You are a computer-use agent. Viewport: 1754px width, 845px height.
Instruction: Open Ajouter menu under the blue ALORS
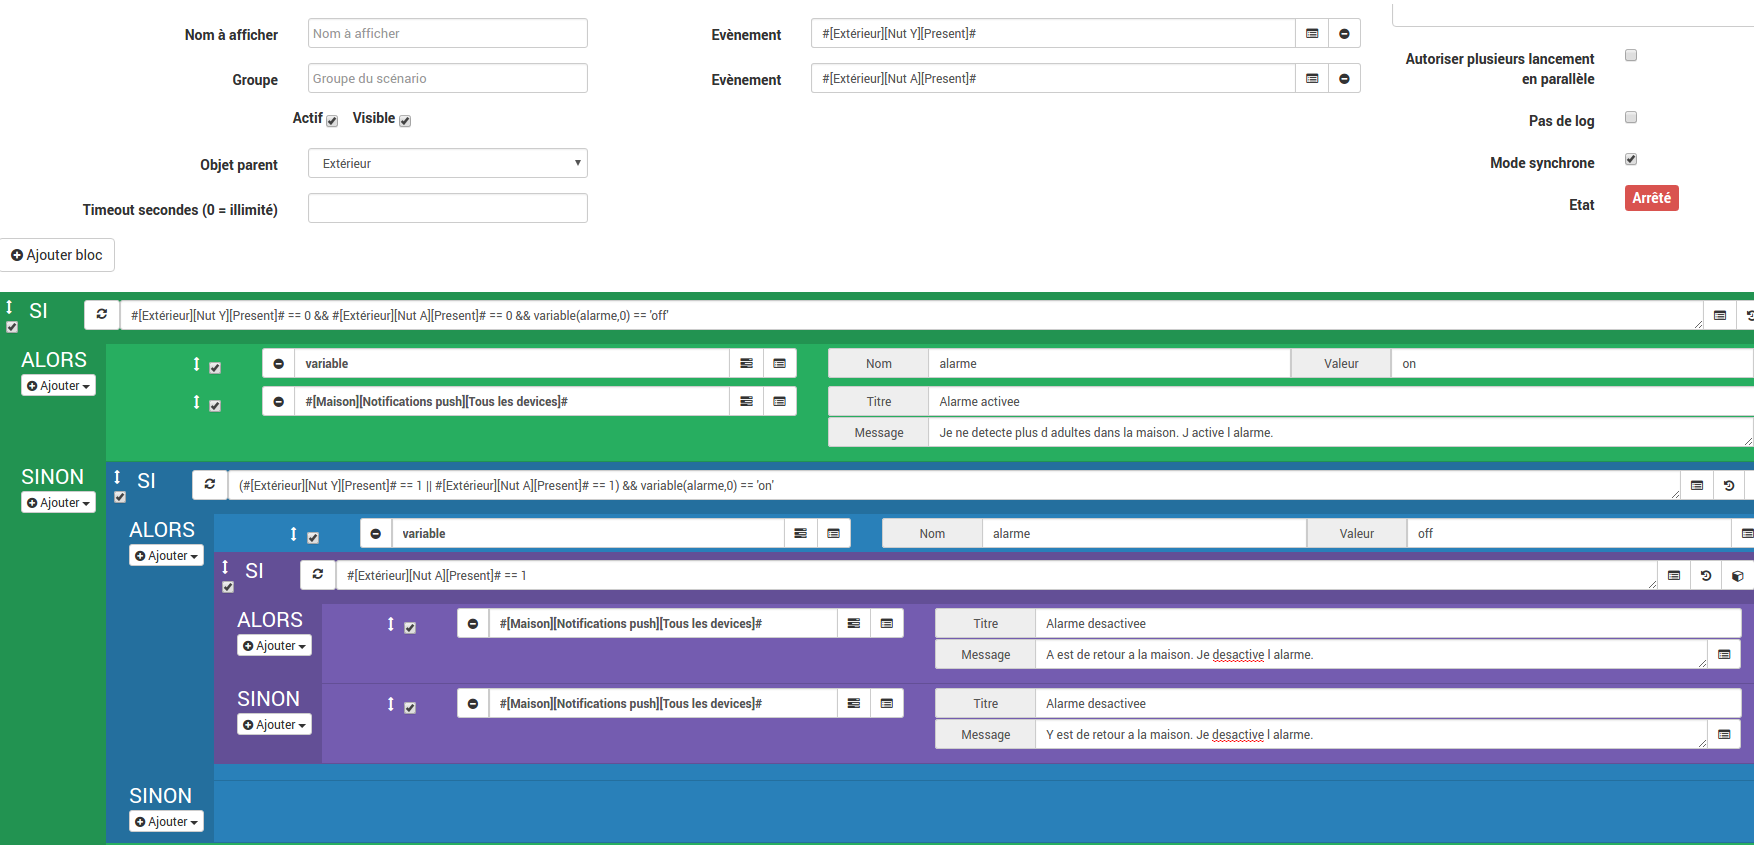point(166,556)
